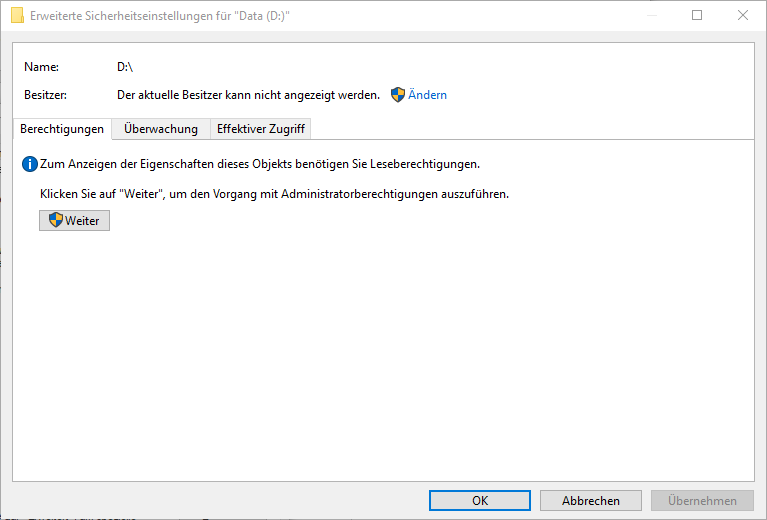Viewport: 767px width, 520px height.
Task: Click the "Besitzer:" label
Action: coord(45,95)
